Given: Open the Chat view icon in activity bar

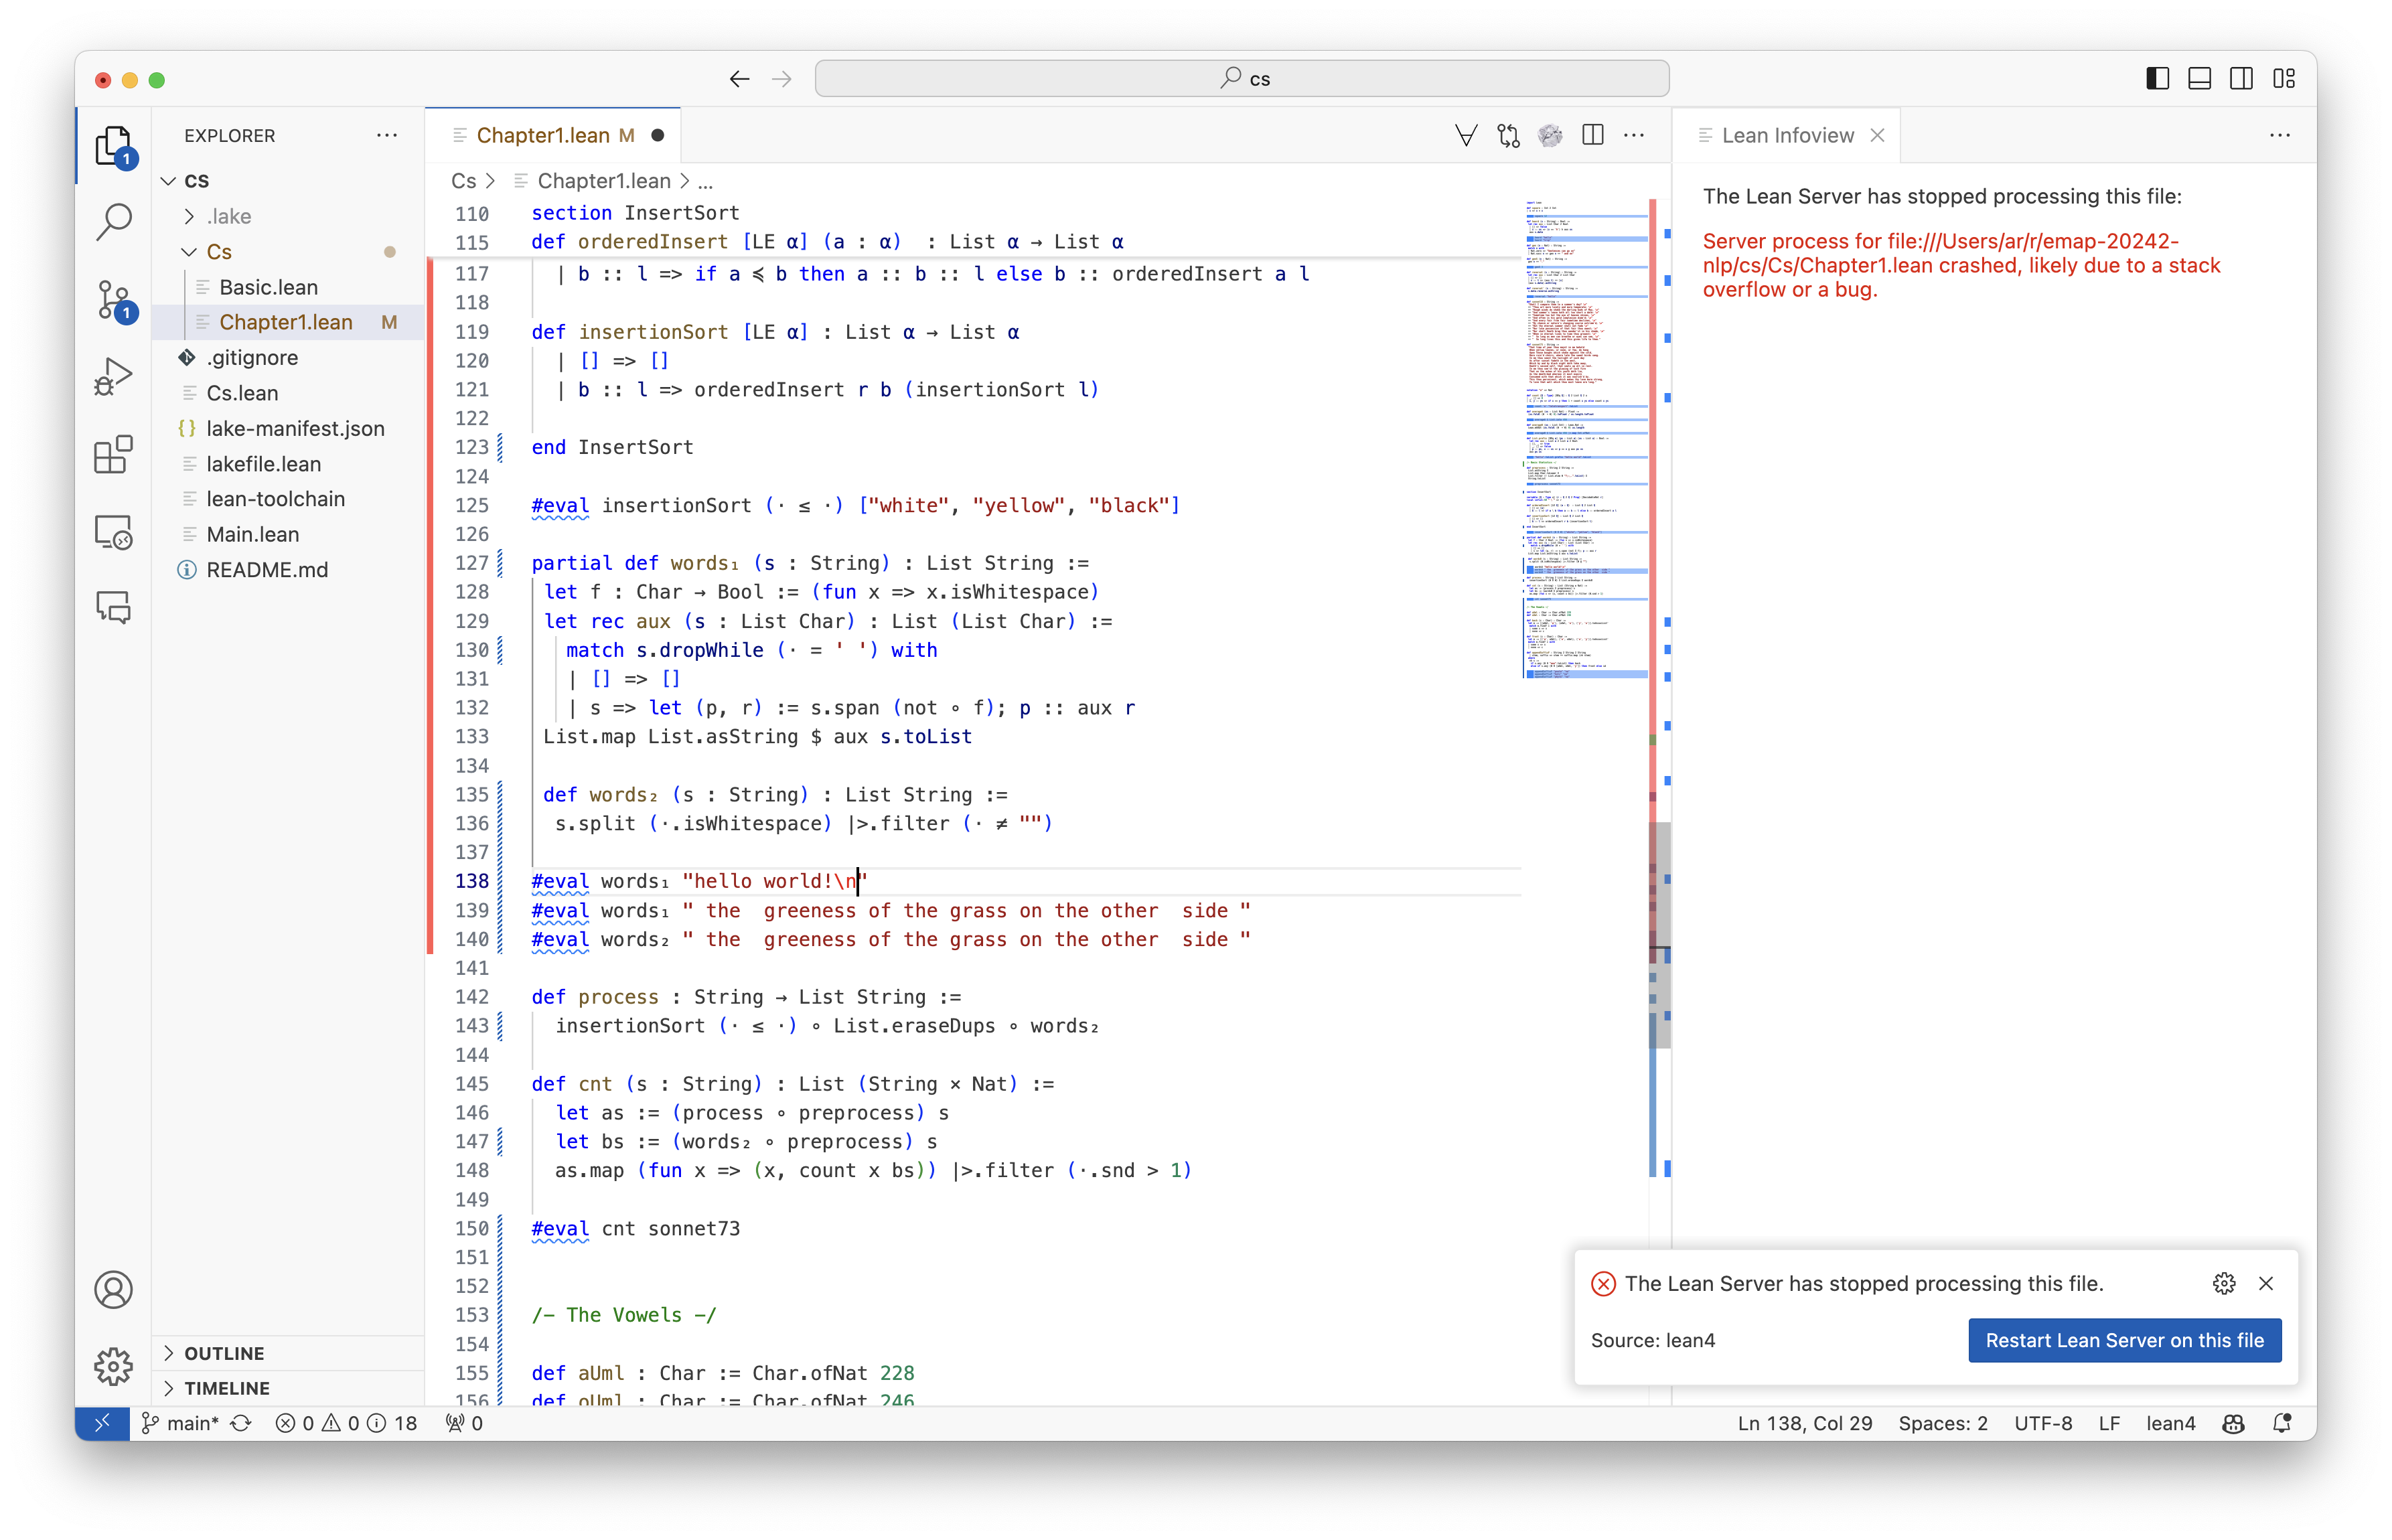Looking at the screenshot, I should pos(113,608).
